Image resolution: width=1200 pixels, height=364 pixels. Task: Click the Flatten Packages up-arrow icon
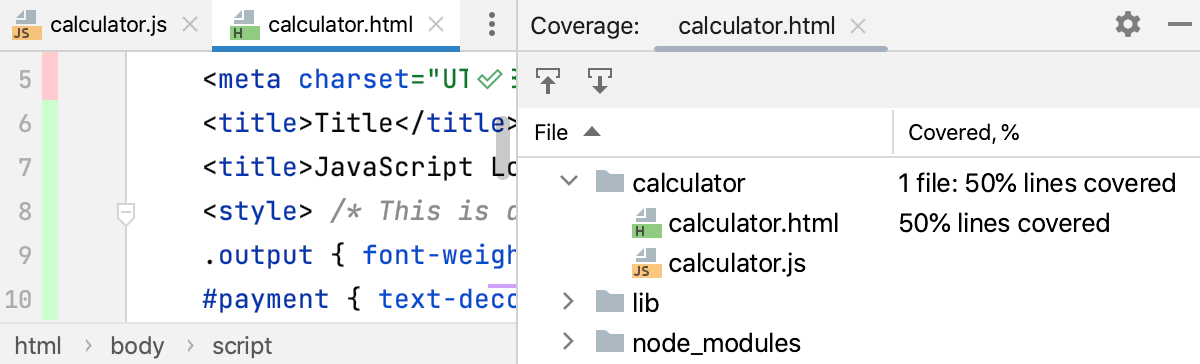[548, 80]
